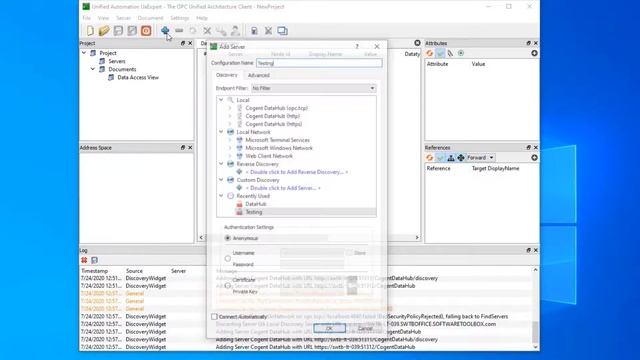Open the Document menu
The width and height of the screenshot is (640, 360).
(150, 18)
